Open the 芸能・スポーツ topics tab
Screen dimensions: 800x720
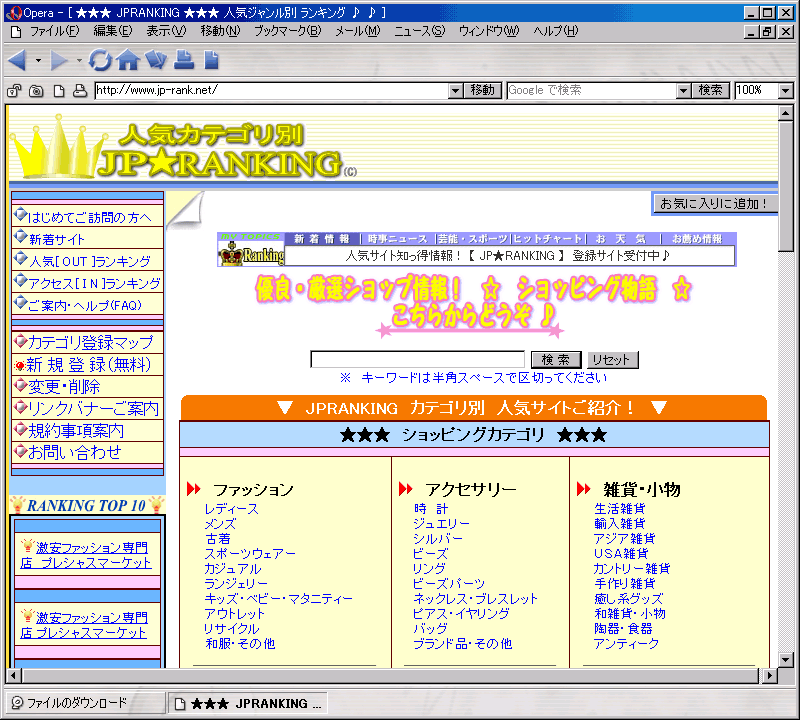click(x=472, y=239)
